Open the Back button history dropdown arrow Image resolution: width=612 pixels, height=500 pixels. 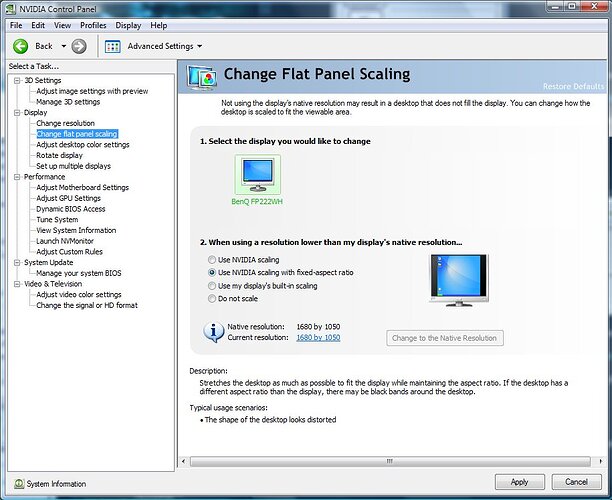pos(63,46)
